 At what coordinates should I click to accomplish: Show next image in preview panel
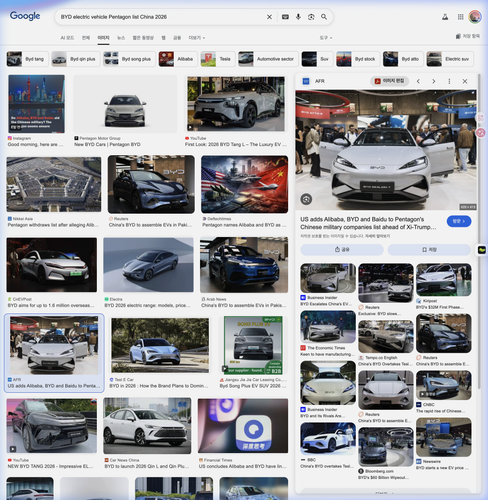[x=434, y=81]
